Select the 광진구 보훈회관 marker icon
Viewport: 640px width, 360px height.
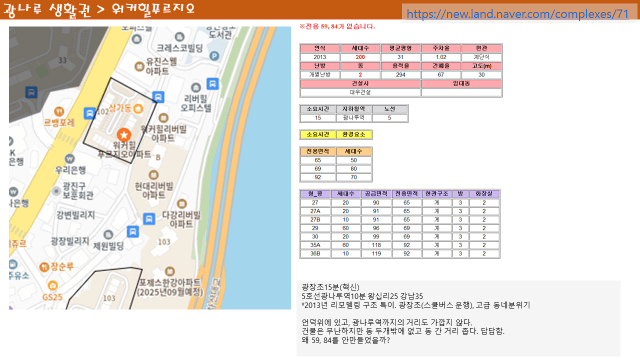point(56,191)
